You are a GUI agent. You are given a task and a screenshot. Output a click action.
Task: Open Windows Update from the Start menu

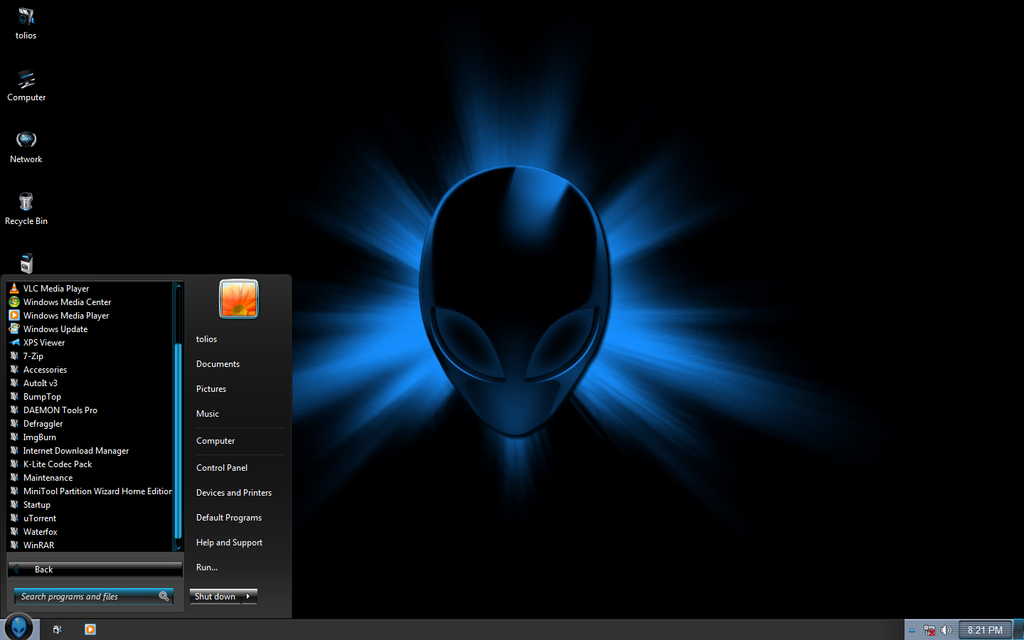[54, 328]
